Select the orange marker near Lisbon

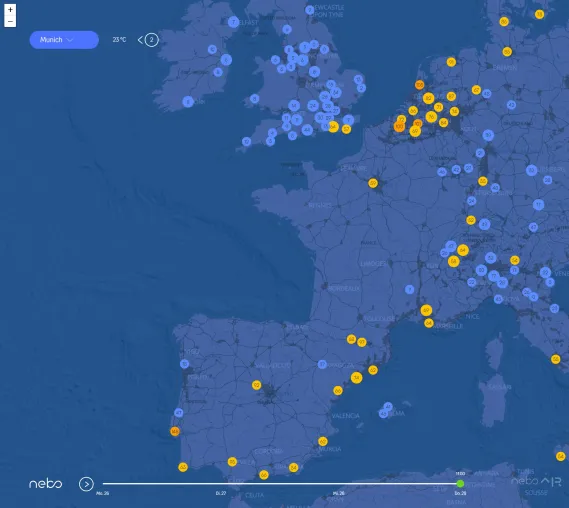[175, 431]
